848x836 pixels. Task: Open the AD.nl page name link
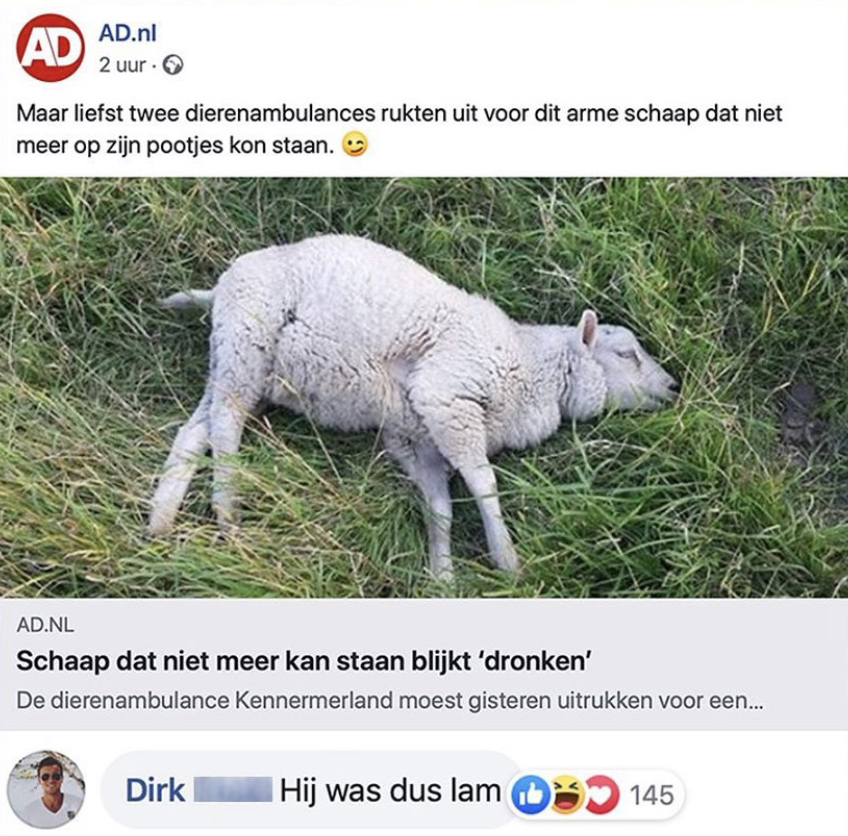tap(128, 34)
